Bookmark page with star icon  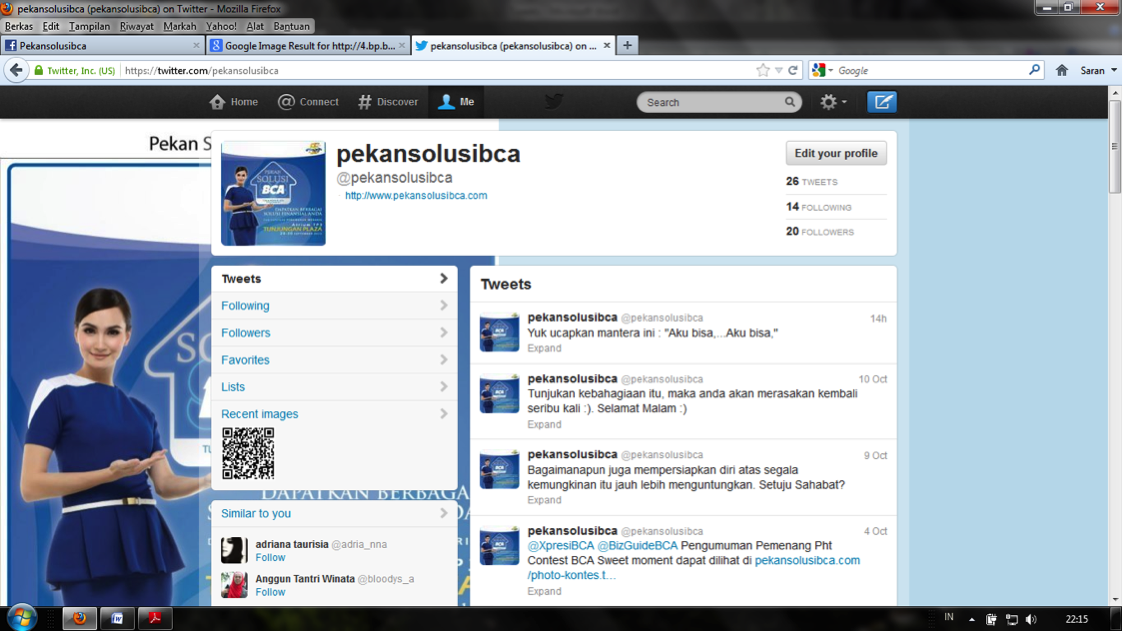[763, 70]
